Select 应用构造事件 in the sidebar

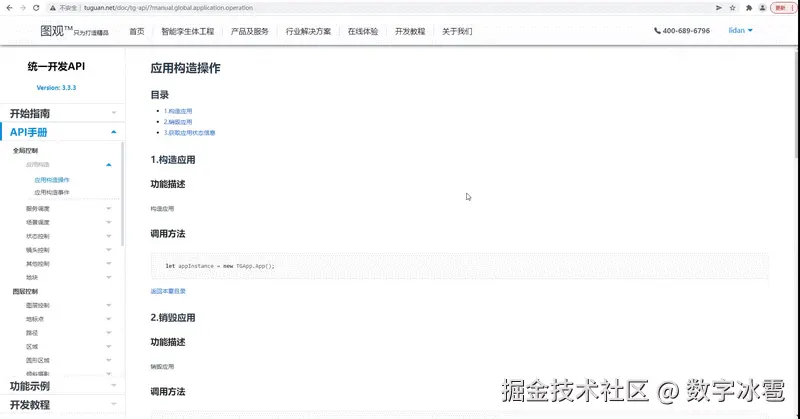(52, 192)
